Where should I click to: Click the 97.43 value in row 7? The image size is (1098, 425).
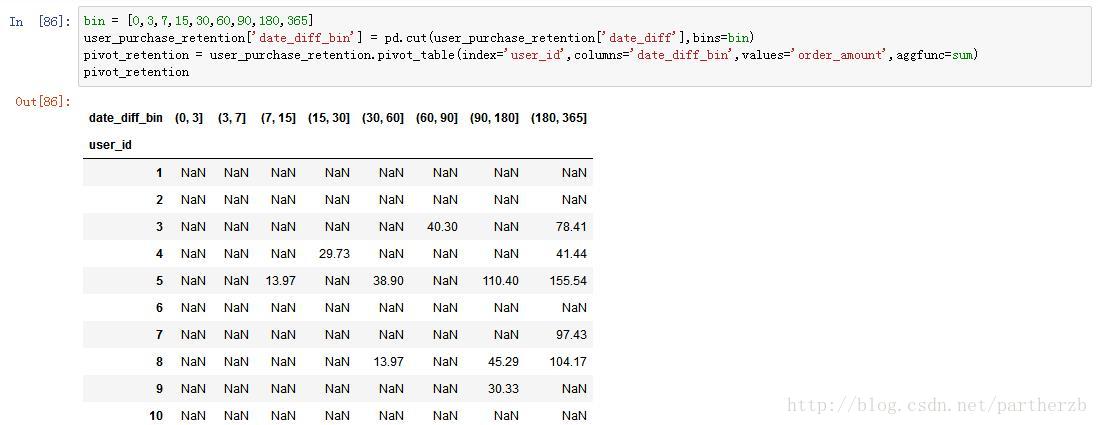pyautogui.click(x=571, y=335)
